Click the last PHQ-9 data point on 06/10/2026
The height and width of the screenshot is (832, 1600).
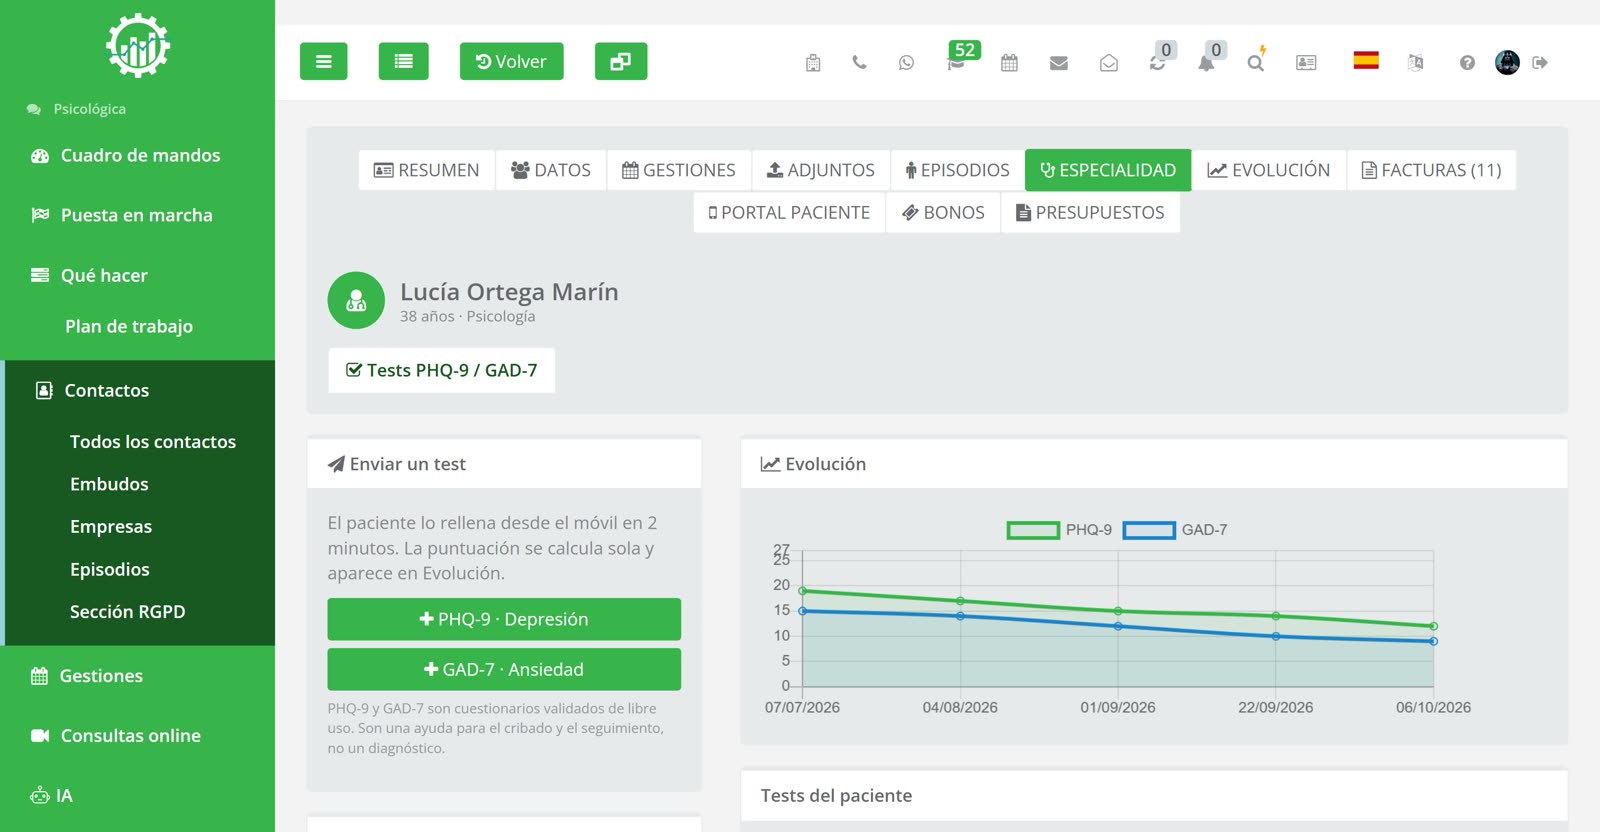coord(1433,626)
